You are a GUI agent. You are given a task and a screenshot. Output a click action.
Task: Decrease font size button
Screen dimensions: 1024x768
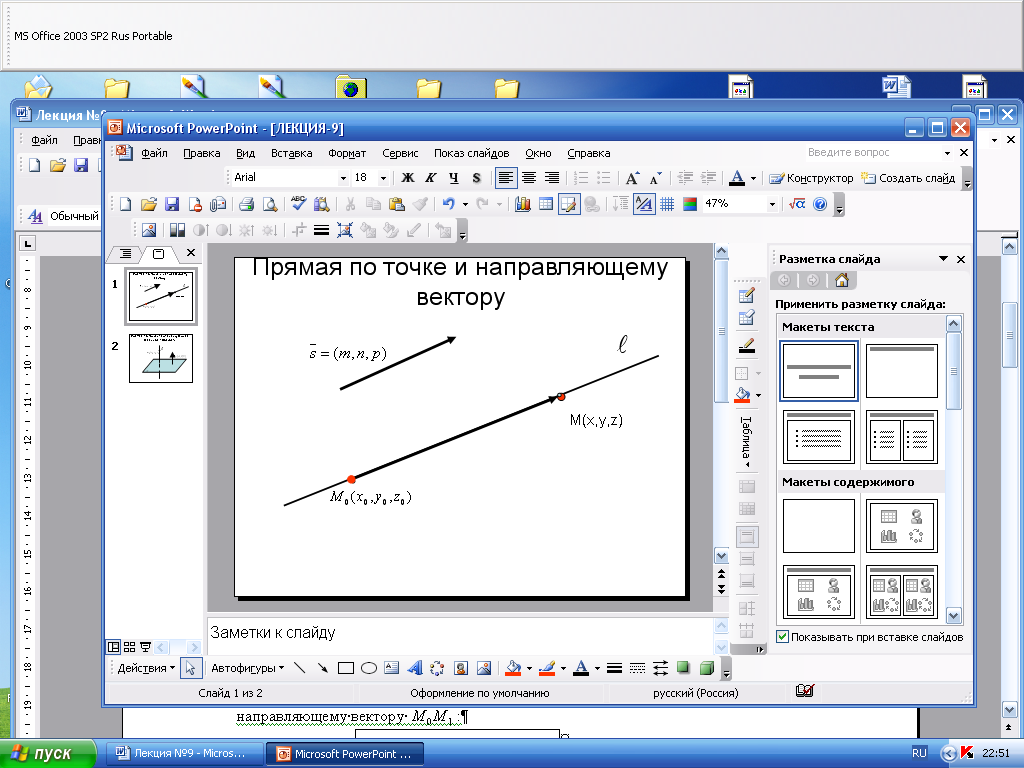[x=655, y=178]
